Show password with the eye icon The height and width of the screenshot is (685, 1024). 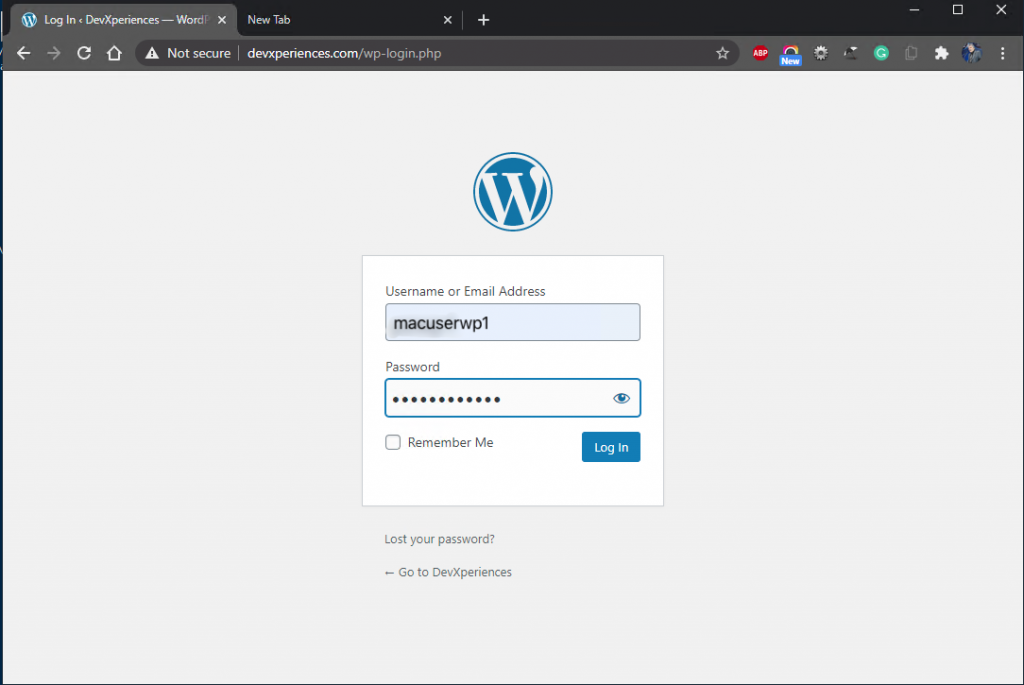click(621, 398)
